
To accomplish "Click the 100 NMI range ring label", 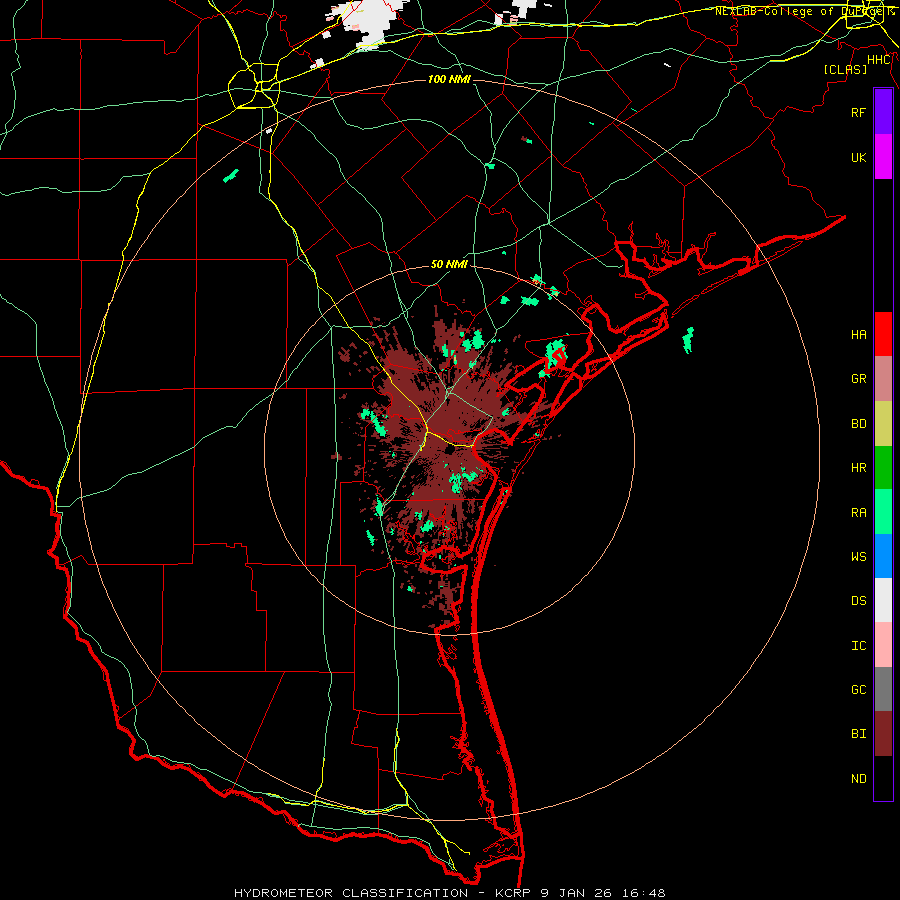I will tap(449, 79).
